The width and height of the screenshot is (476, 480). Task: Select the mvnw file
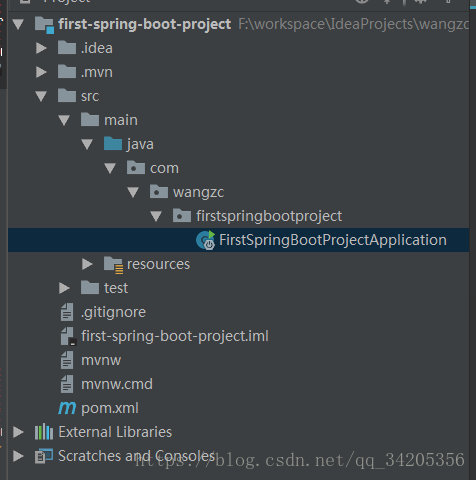point(101,360)
